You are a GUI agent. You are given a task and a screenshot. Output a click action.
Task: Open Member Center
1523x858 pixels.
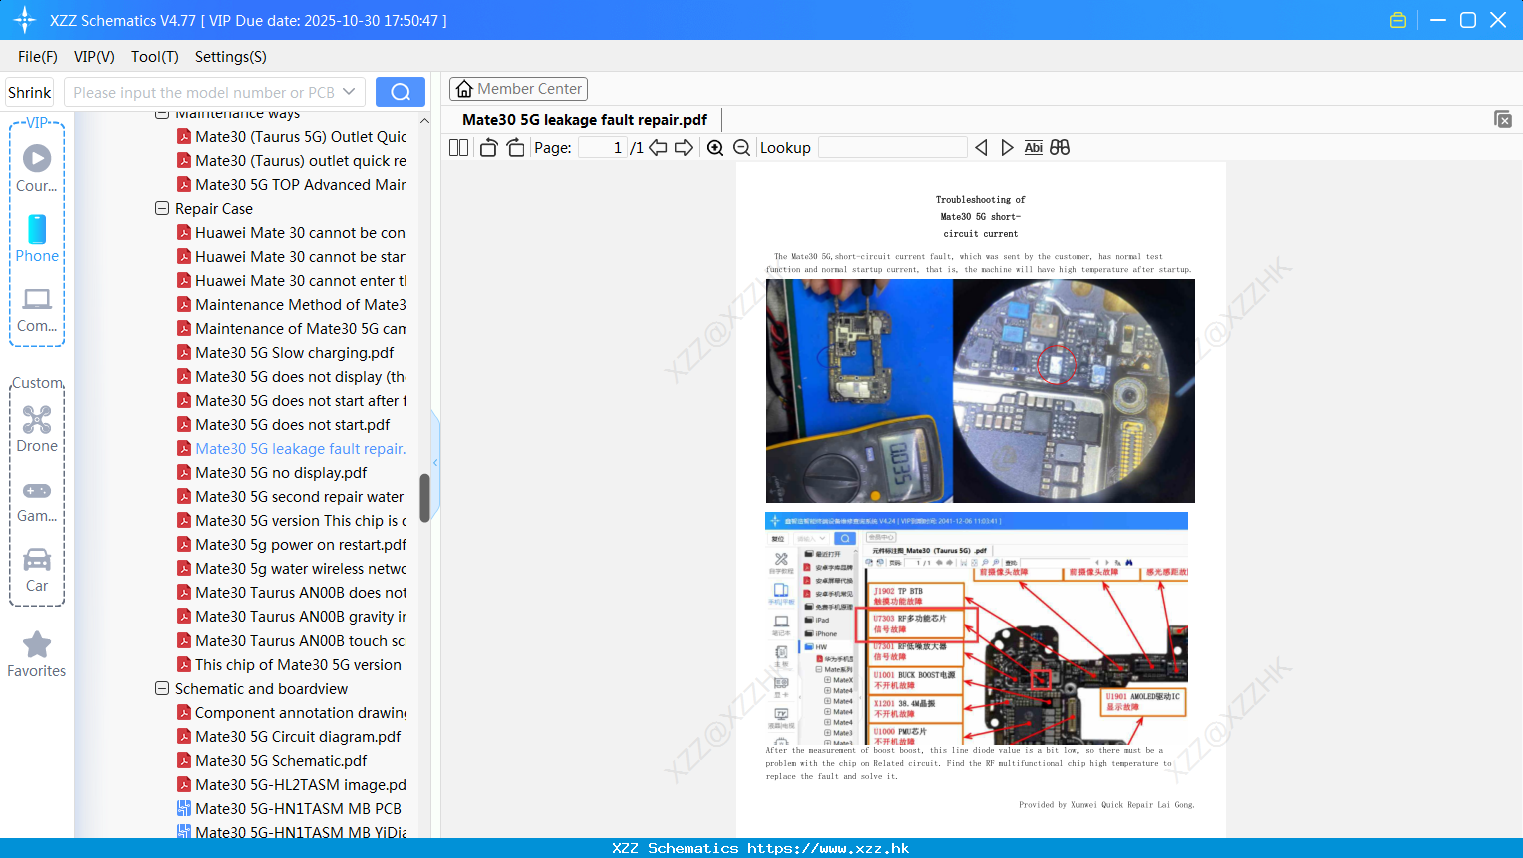pyautogui.click(x=518, y=89)
